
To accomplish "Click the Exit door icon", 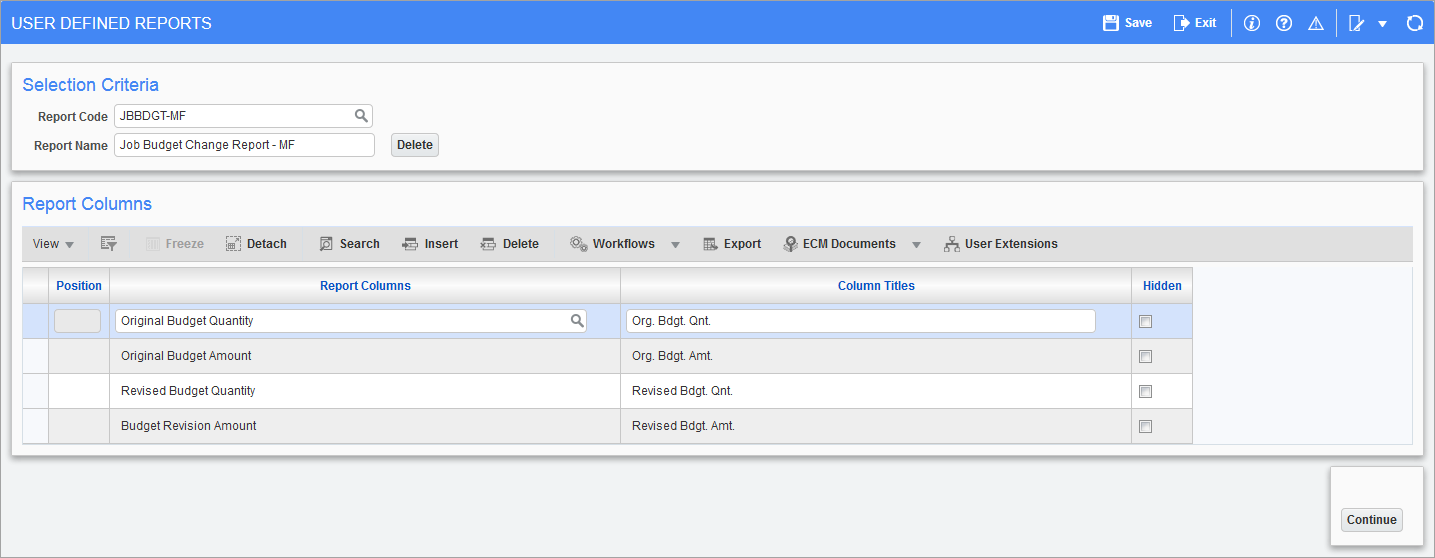I will [1182, 23].
